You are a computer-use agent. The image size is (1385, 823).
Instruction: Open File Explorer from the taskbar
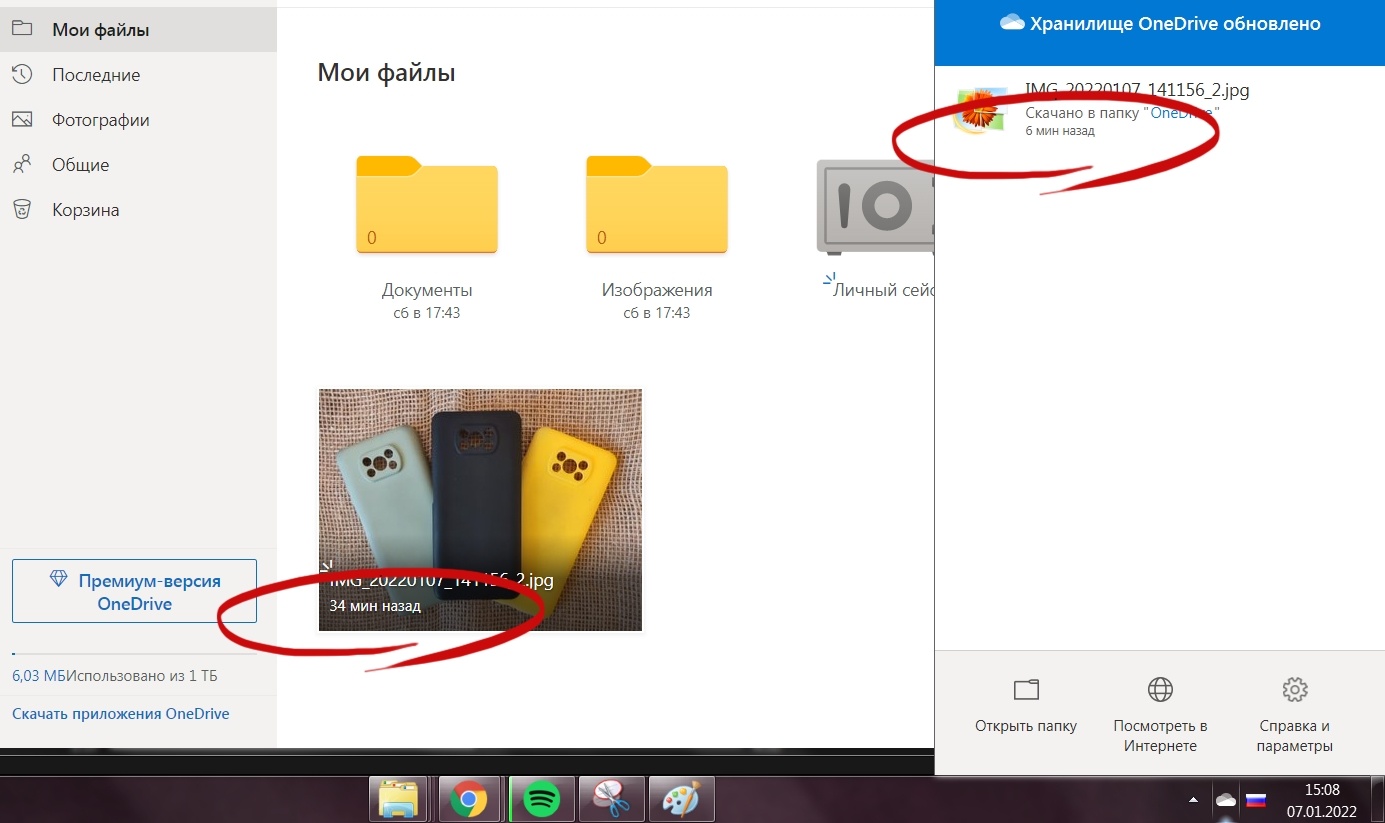(x=398, y=799)
